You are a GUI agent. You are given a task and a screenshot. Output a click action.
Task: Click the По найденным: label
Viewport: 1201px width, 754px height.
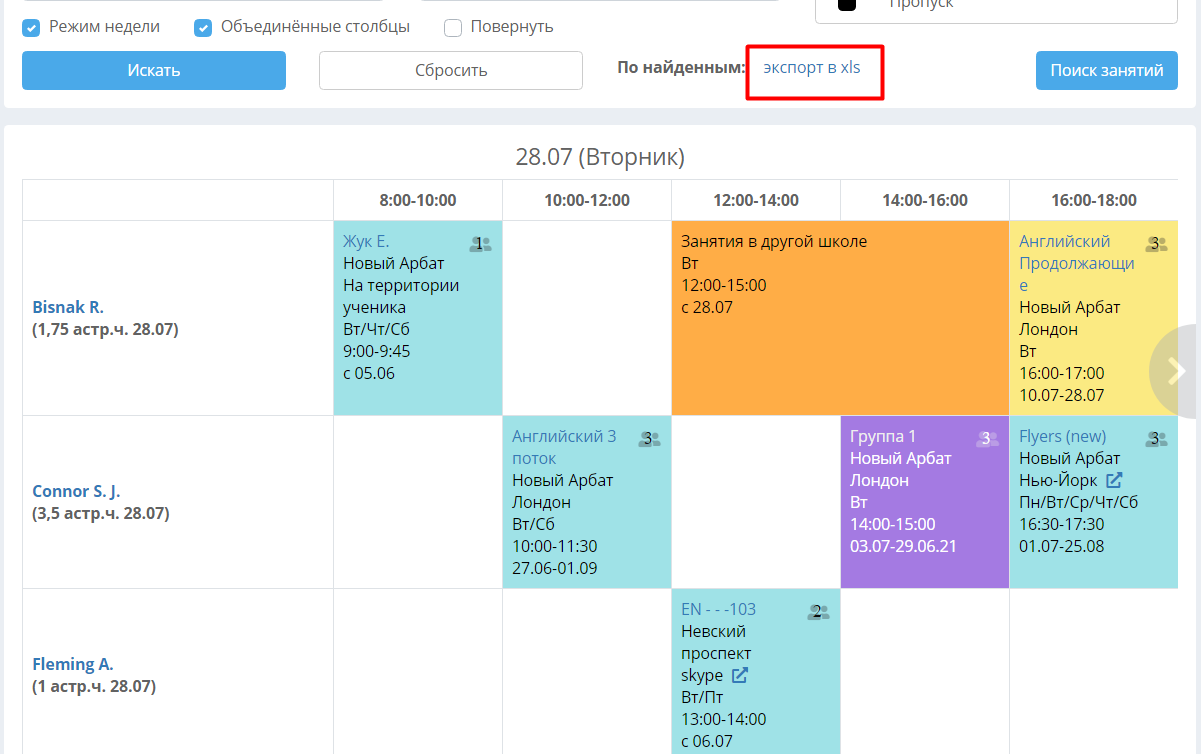pos(682,68)
